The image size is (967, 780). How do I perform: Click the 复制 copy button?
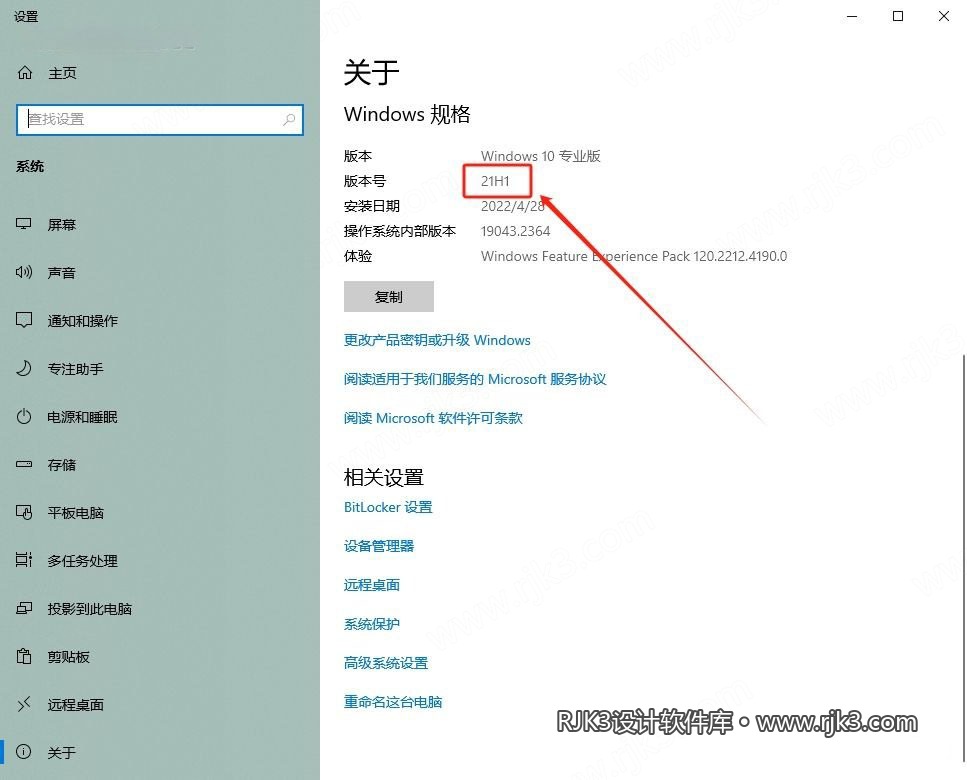coord(389,297)
